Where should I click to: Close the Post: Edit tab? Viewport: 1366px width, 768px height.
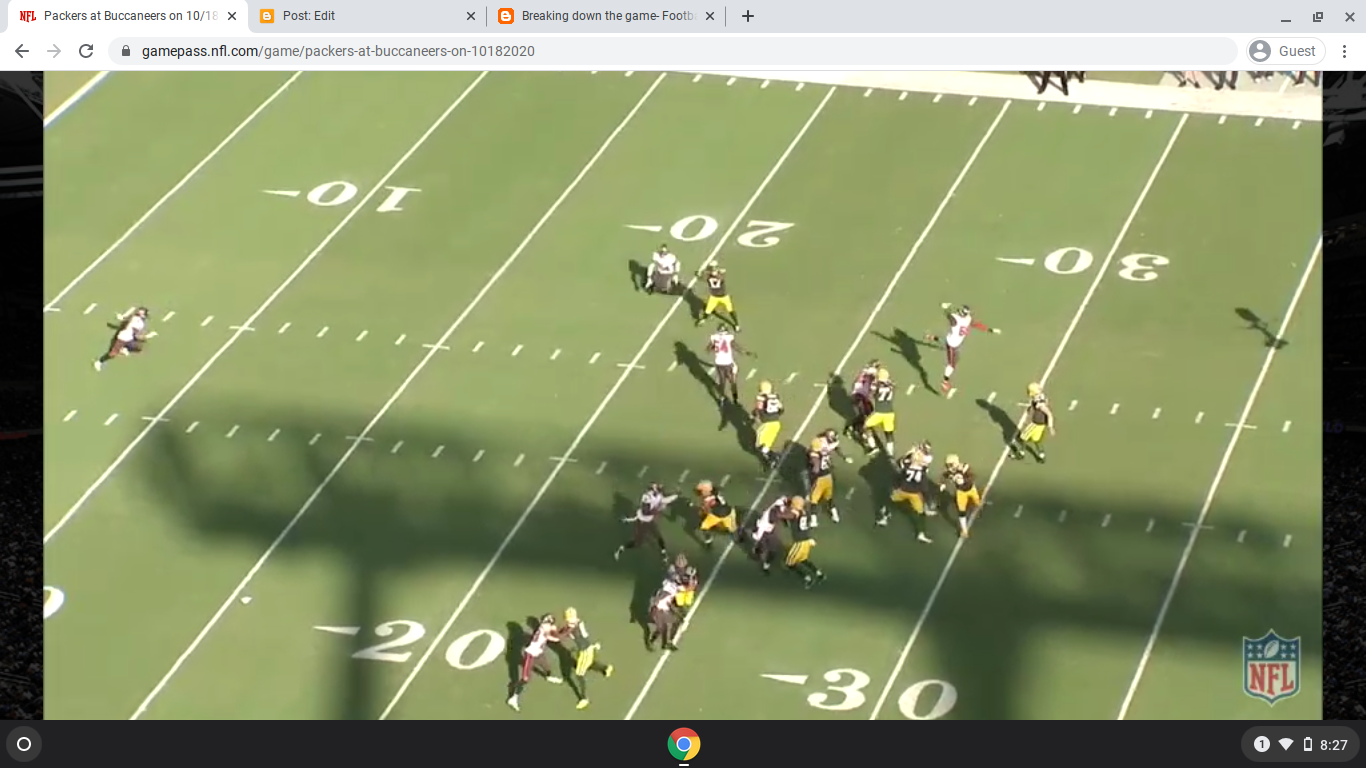[x=470, y=16]
